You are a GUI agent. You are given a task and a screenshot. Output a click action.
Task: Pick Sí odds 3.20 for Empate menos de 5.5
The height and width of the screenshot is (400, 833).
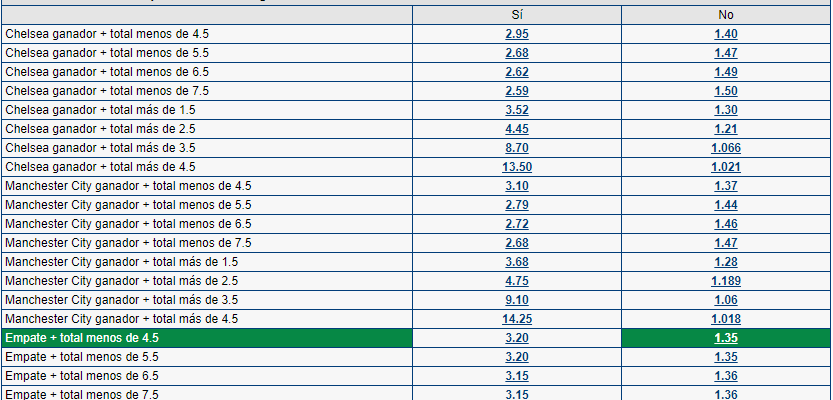pos(516,357)
